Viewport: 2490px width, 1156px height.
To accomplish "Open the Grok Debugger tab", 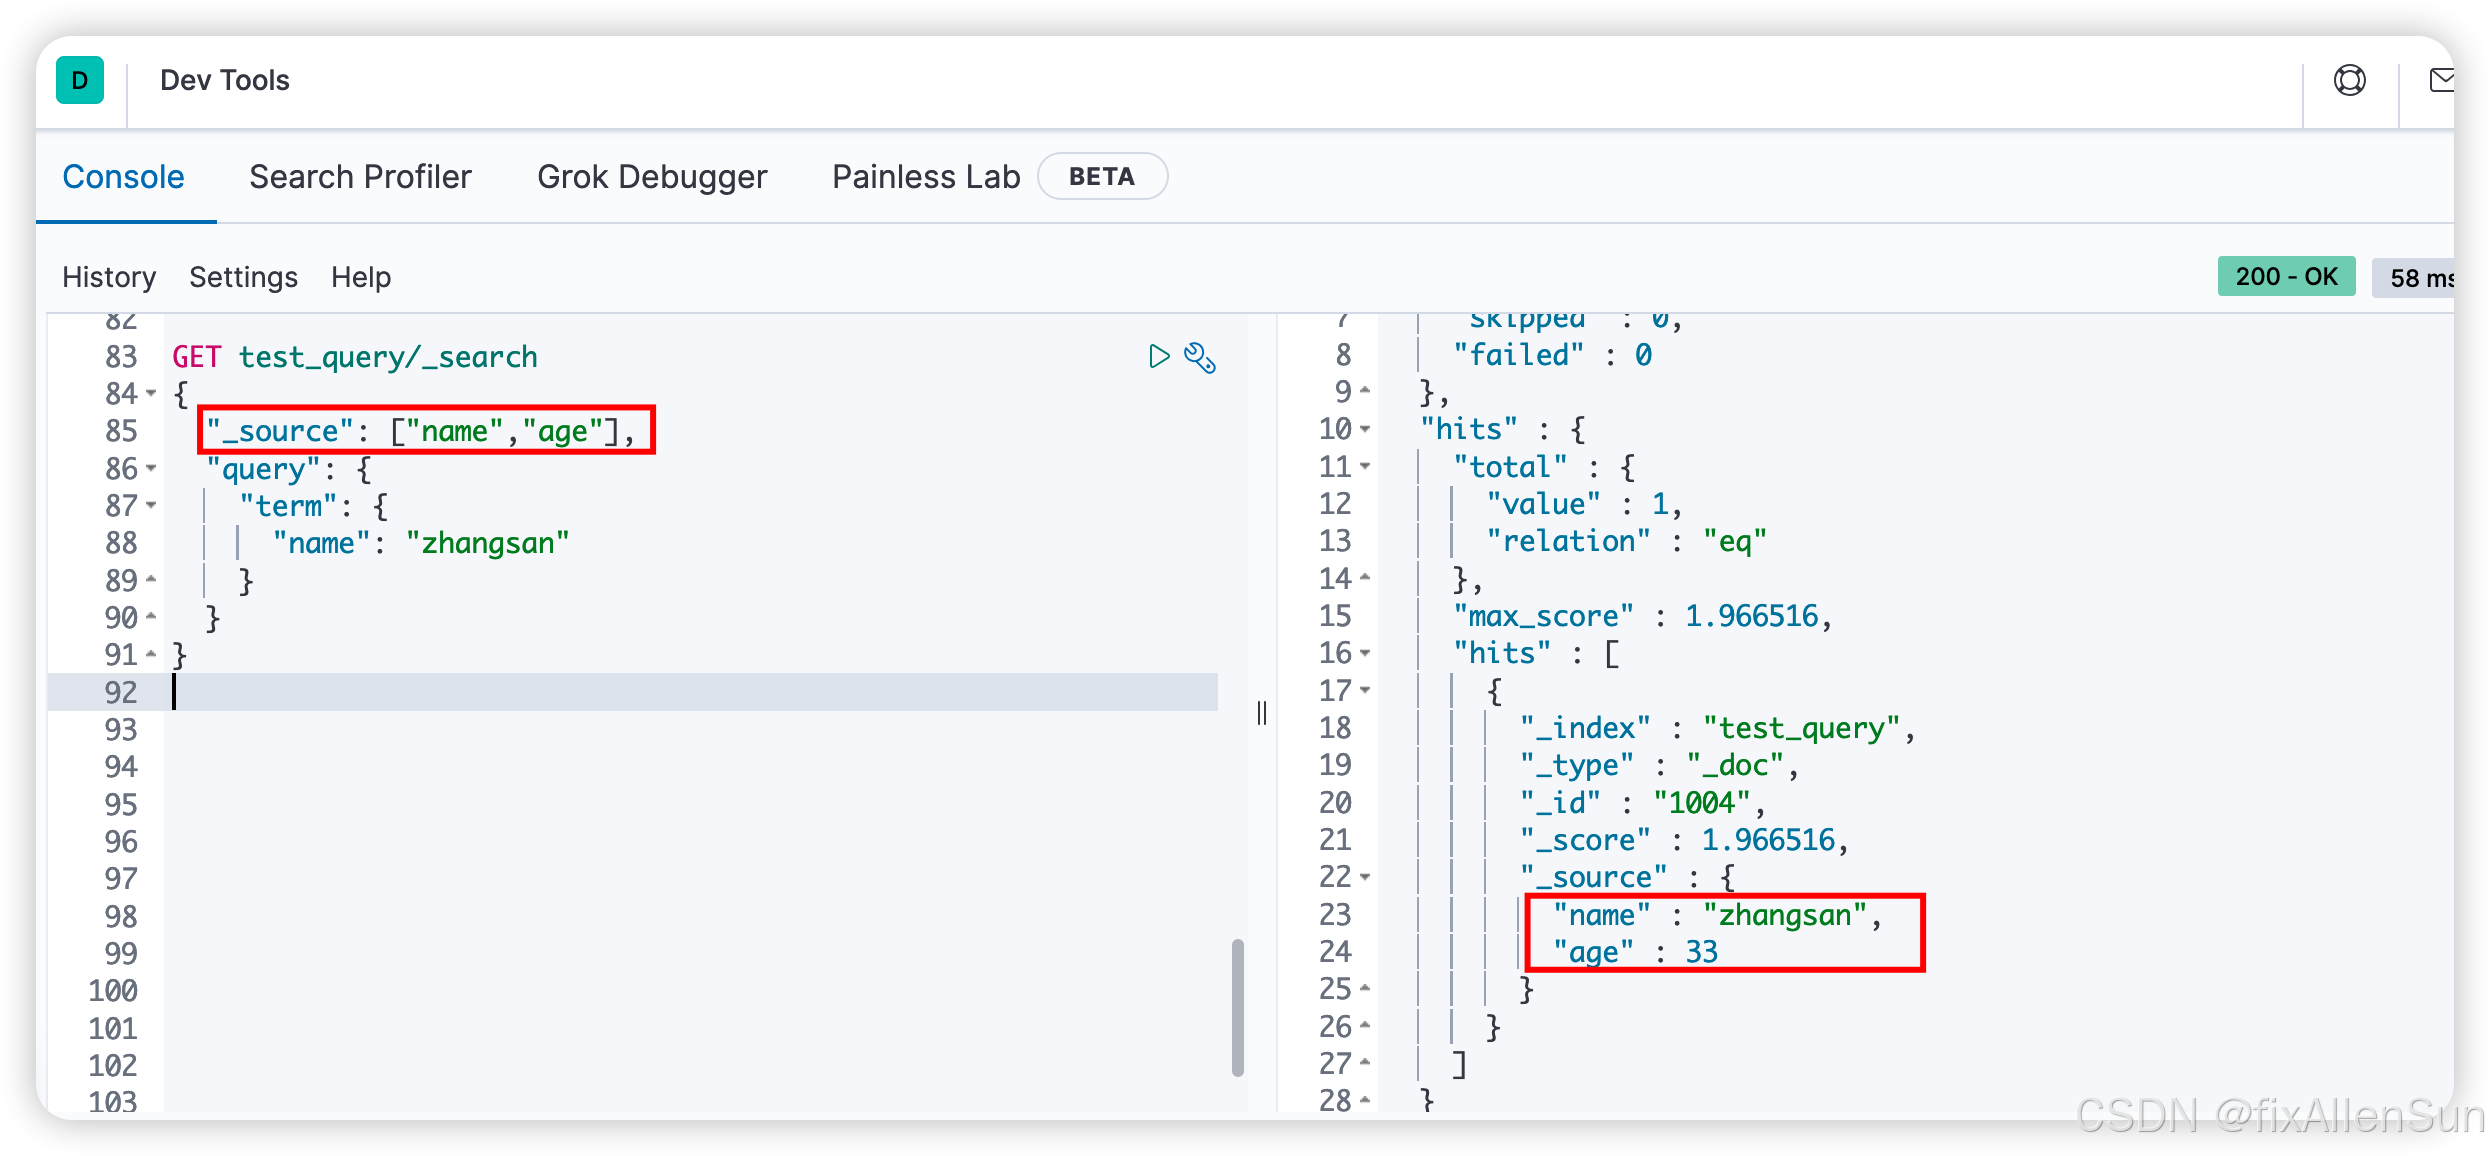I will [652, 177].
